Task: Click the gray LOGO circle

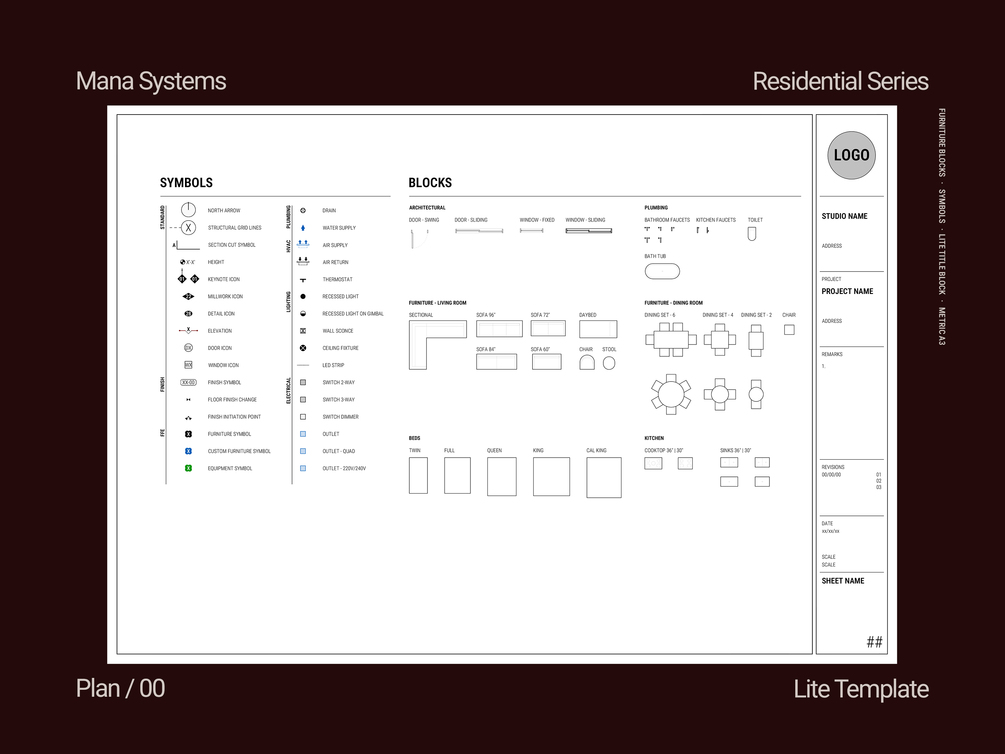Action: coord(851,155)
